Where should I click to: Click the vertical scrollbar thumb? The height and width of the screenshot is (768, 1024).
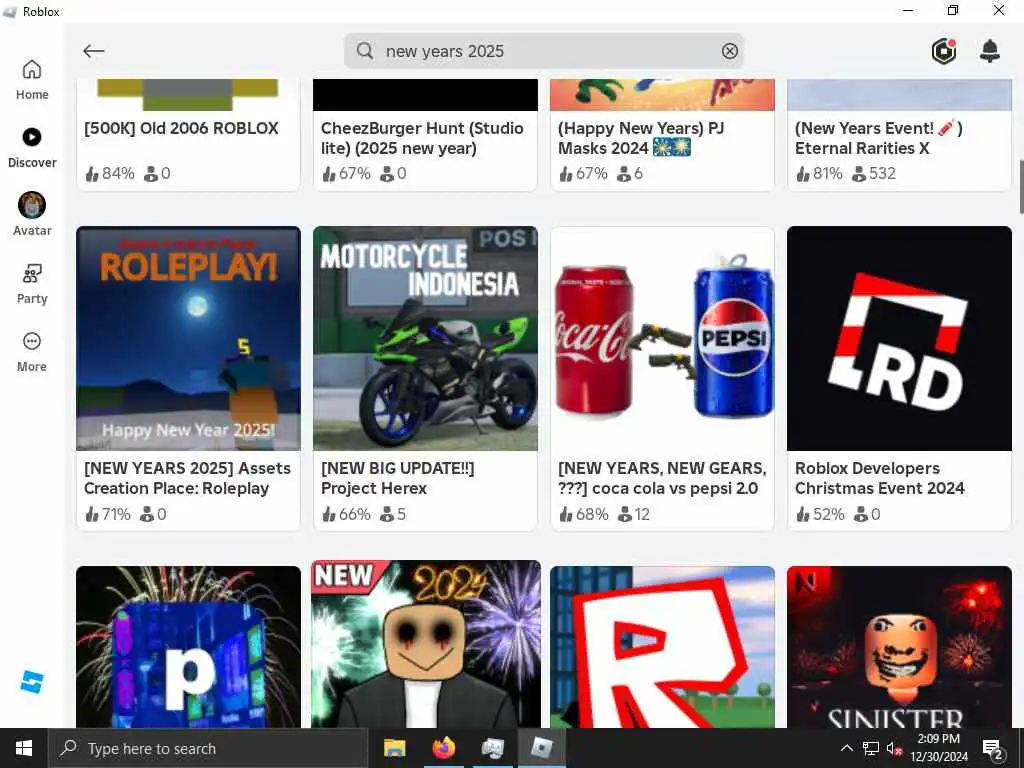point(1021,186)
